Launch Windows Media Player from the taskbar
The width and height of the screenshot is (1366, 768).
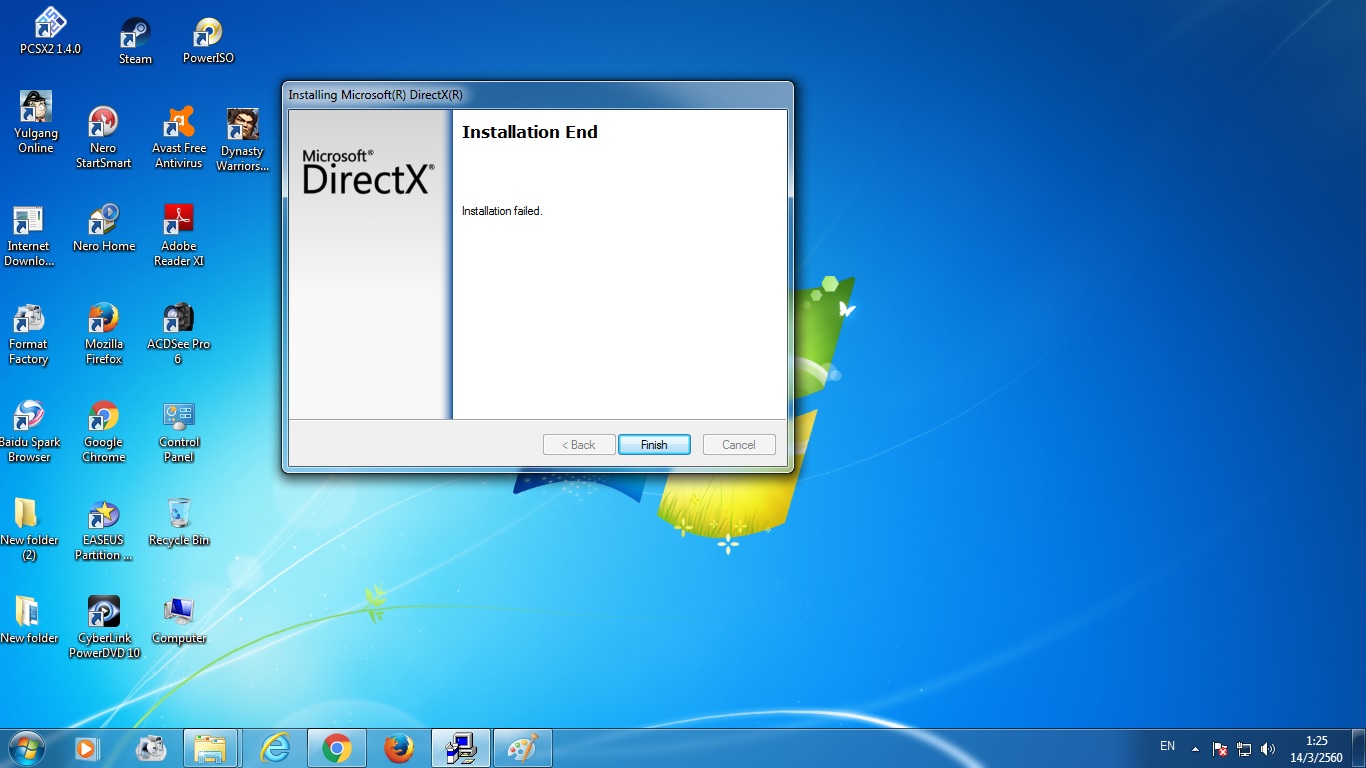coord(87,748)
